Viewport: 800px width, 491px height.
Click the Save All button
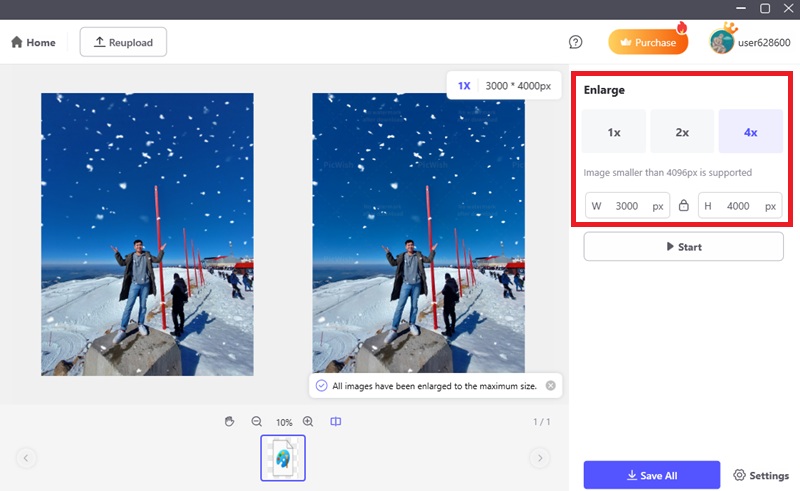pyautogui.click(x=652, y=475)
